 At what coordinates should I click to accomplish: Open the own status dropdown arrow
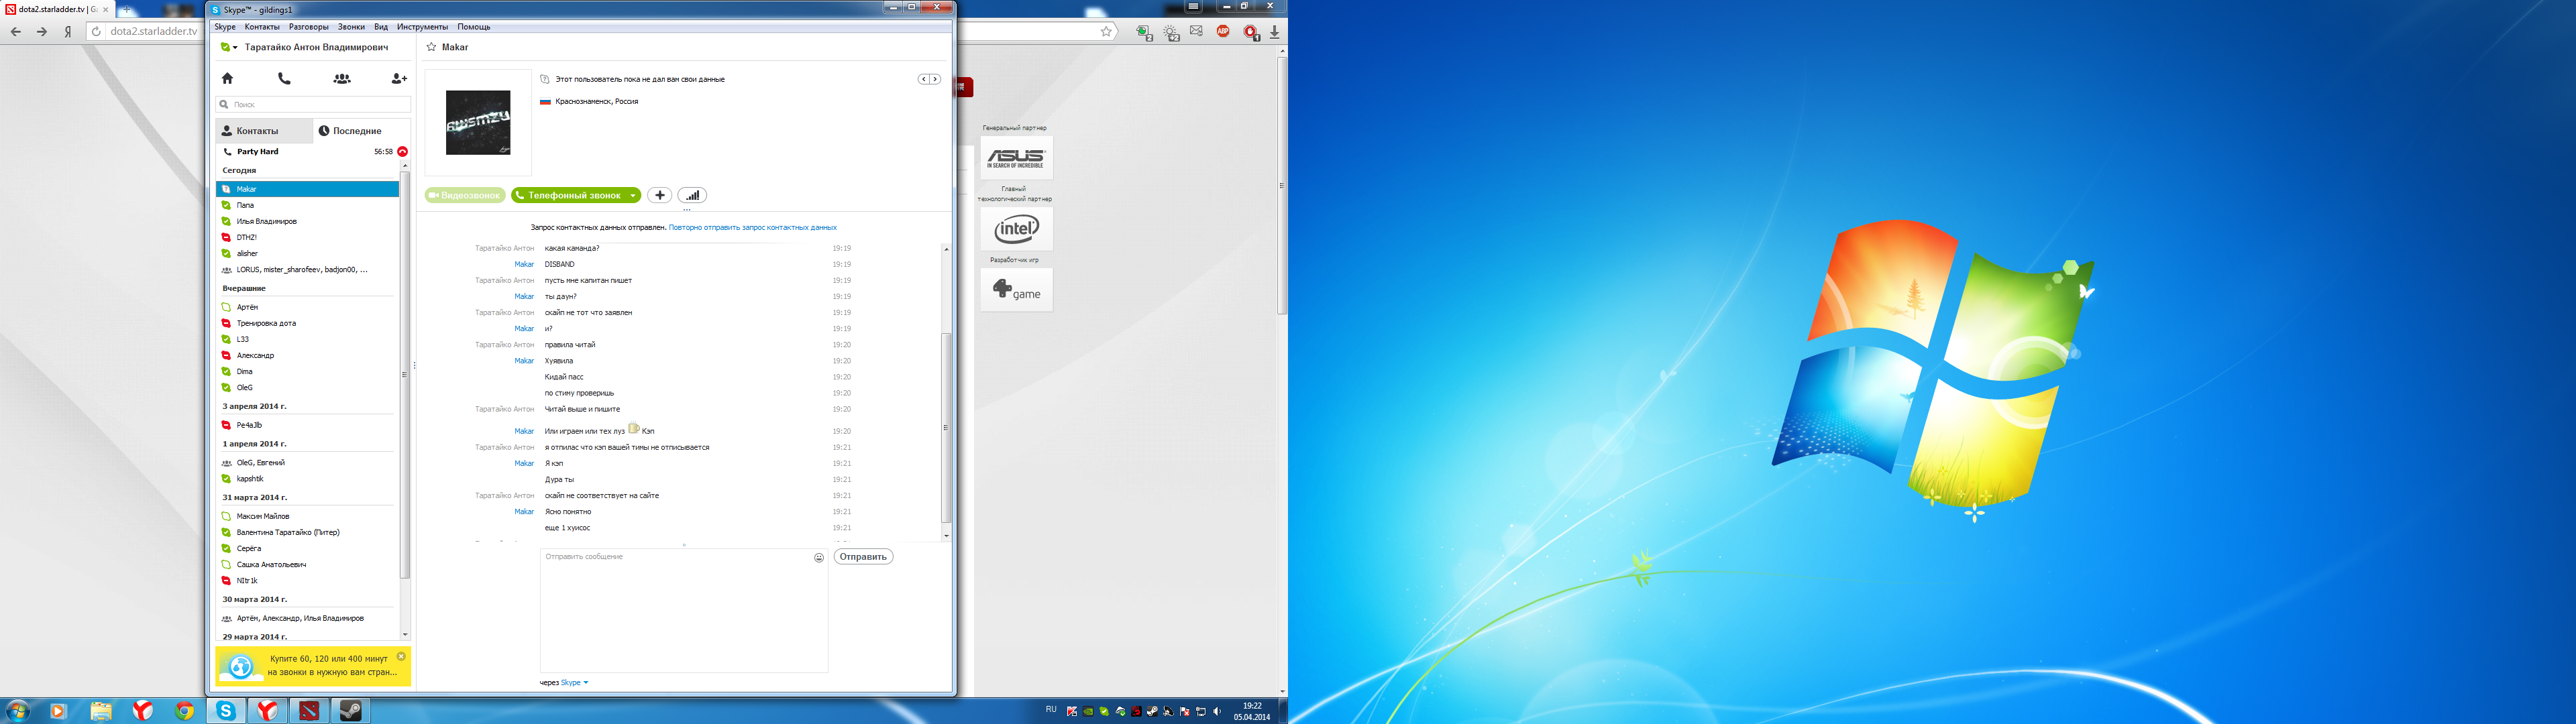tap(235, 47)
